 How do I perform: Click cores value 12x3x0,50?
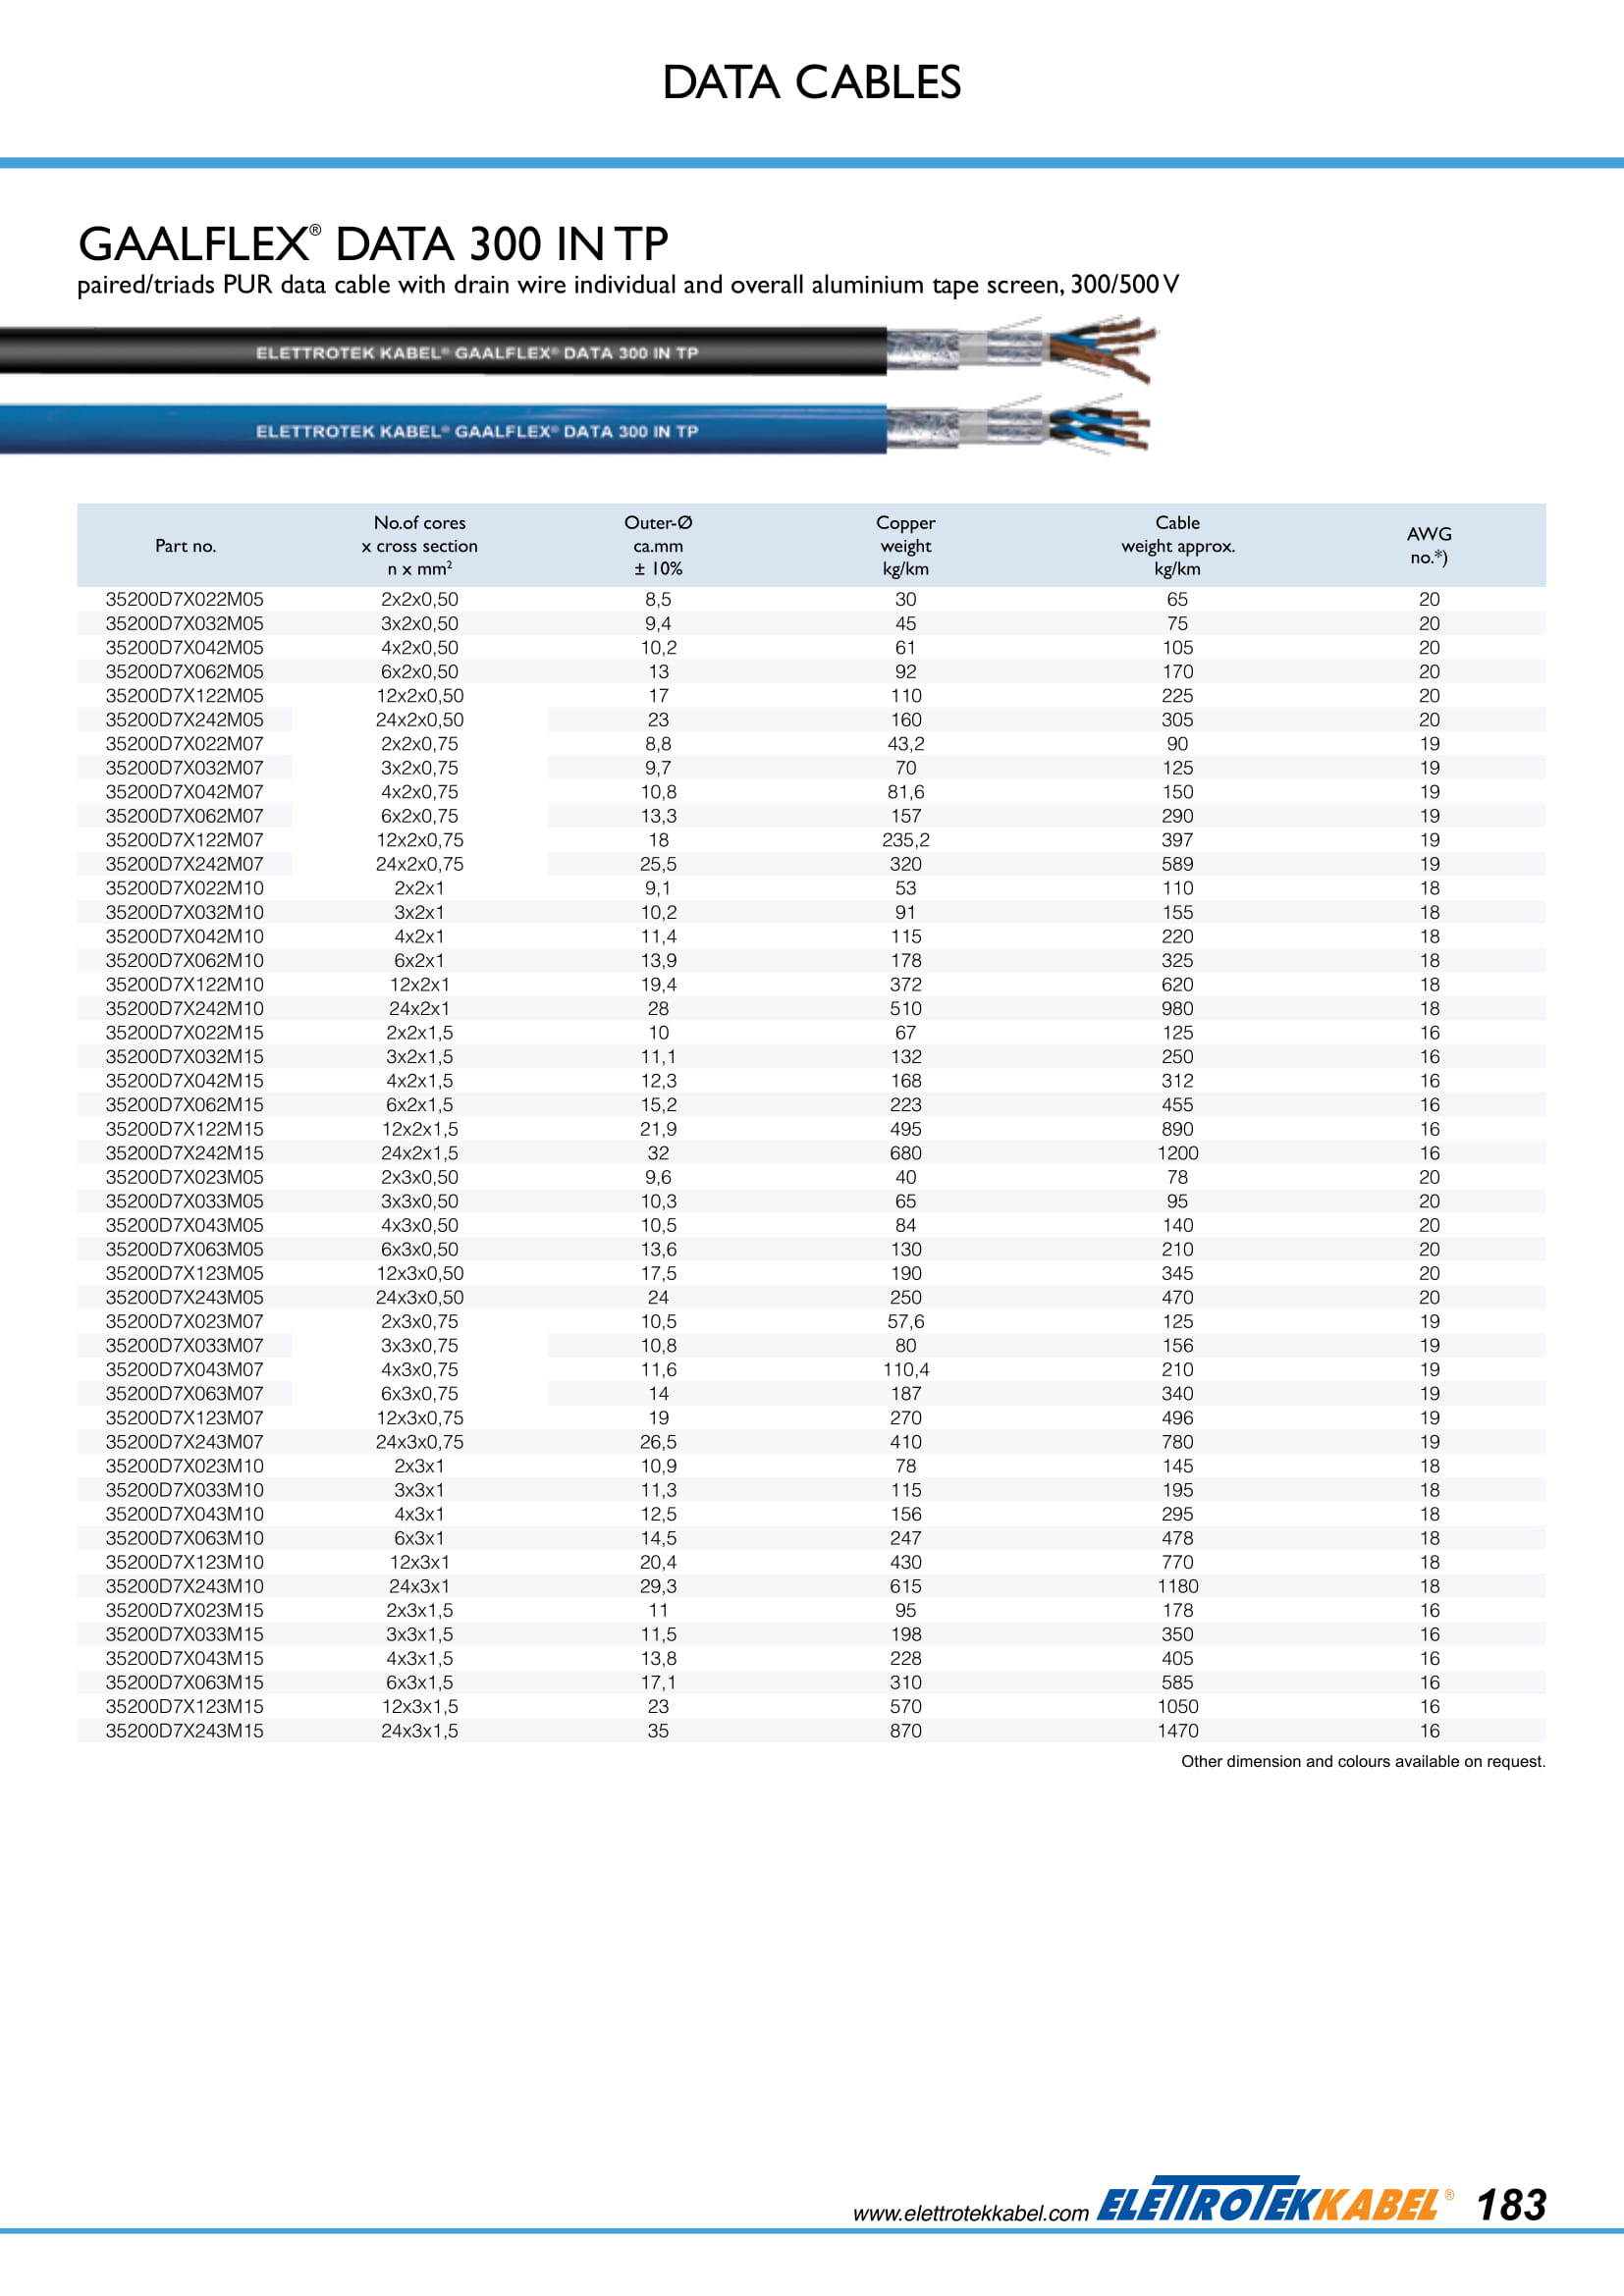coord(420,1273)
